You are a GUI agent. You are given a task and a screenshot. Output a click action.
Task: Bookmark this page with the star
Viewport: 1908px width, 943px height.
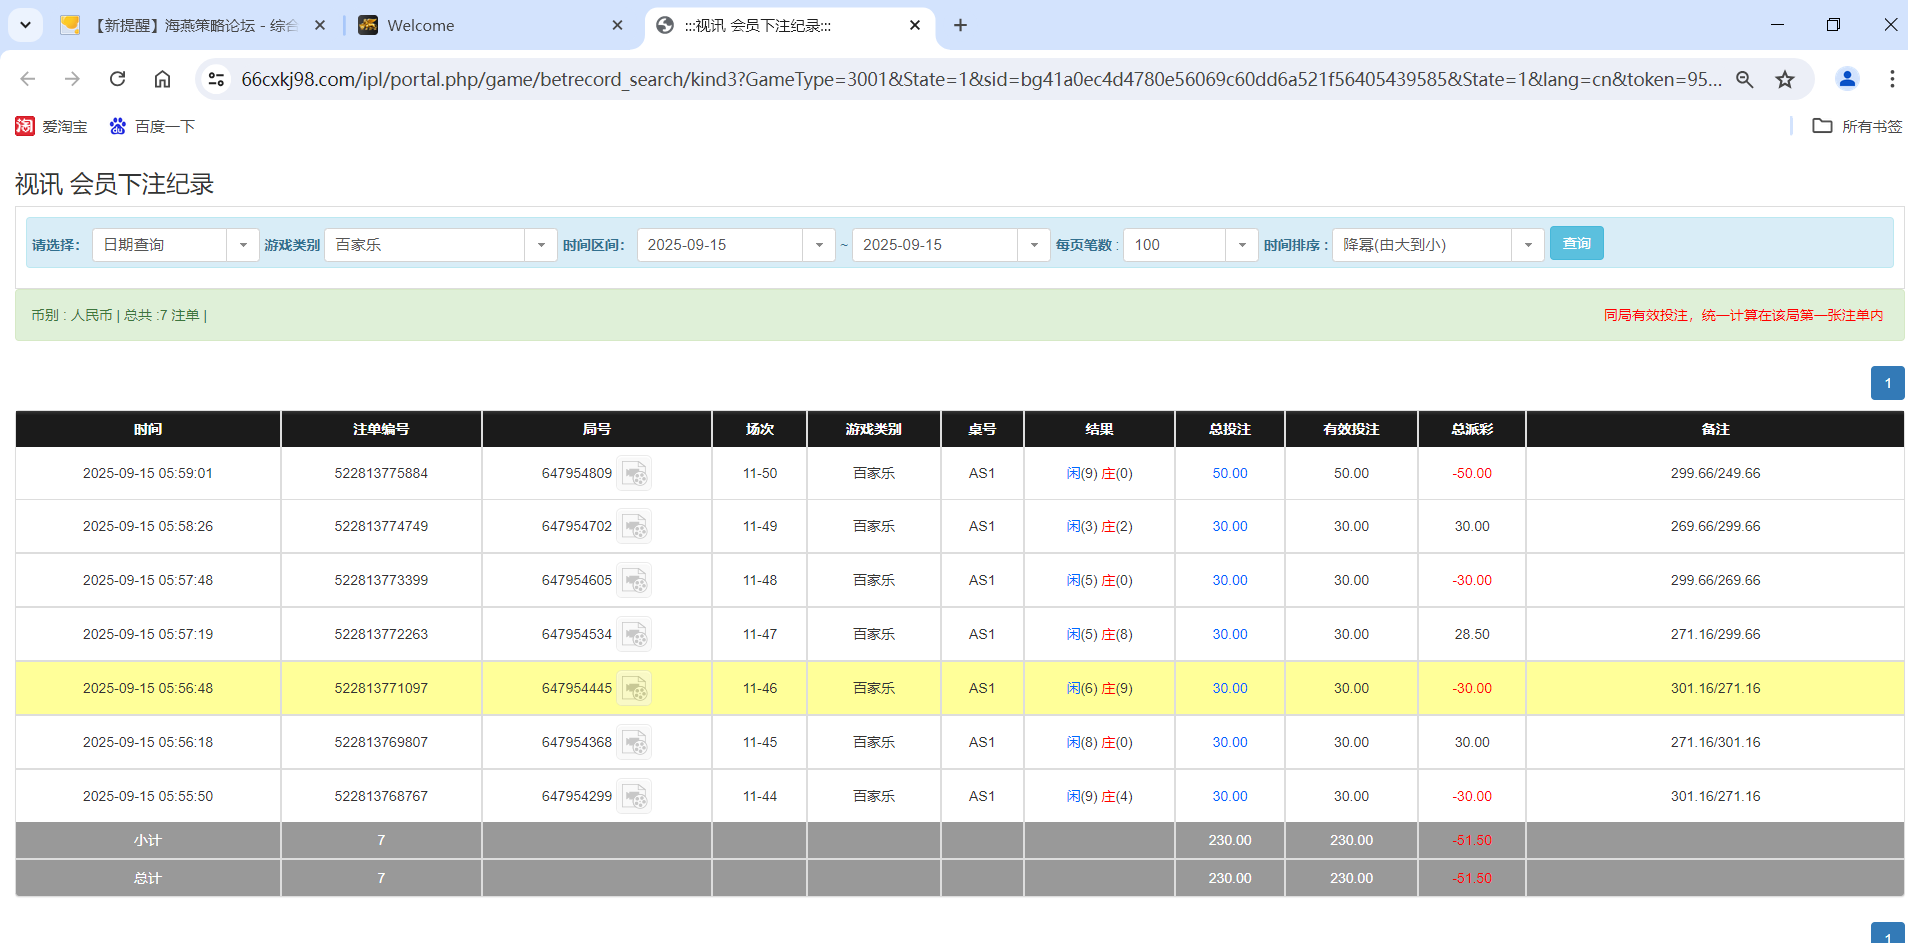1785,79
